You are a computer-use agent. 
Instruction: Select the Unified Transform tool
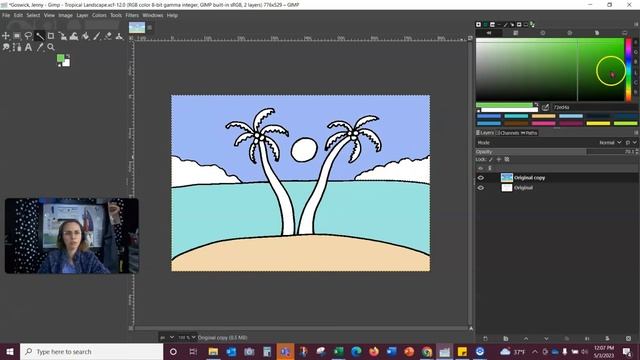pos(62,36)
